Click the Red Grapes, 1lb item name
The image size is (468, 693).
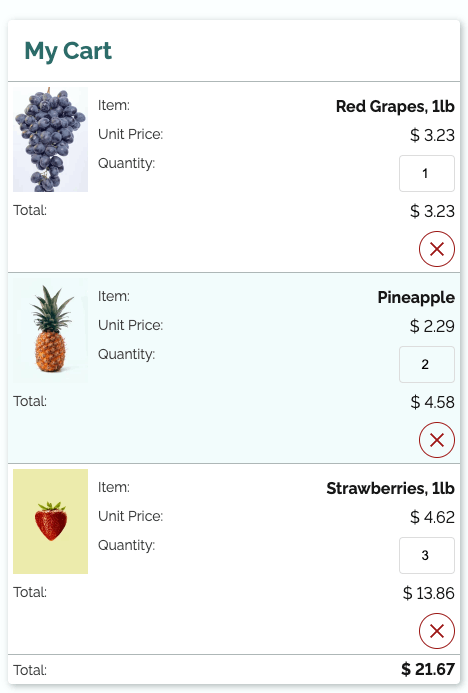point(395,107)
